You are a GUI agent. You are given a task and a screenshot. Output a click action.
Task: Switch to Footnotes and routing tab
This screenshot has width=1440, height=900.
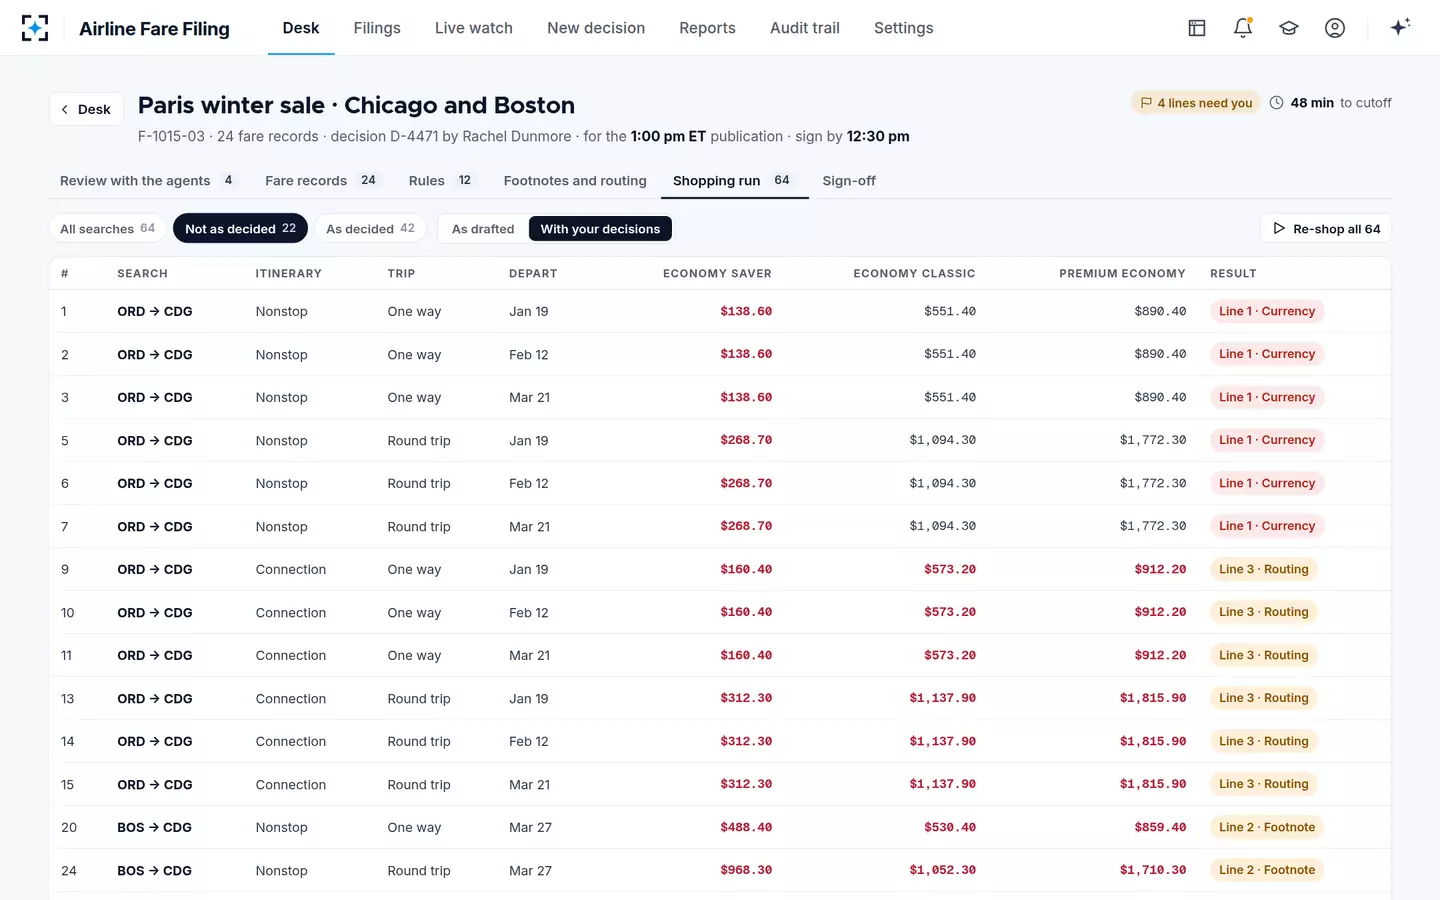(x=575, y=181)
